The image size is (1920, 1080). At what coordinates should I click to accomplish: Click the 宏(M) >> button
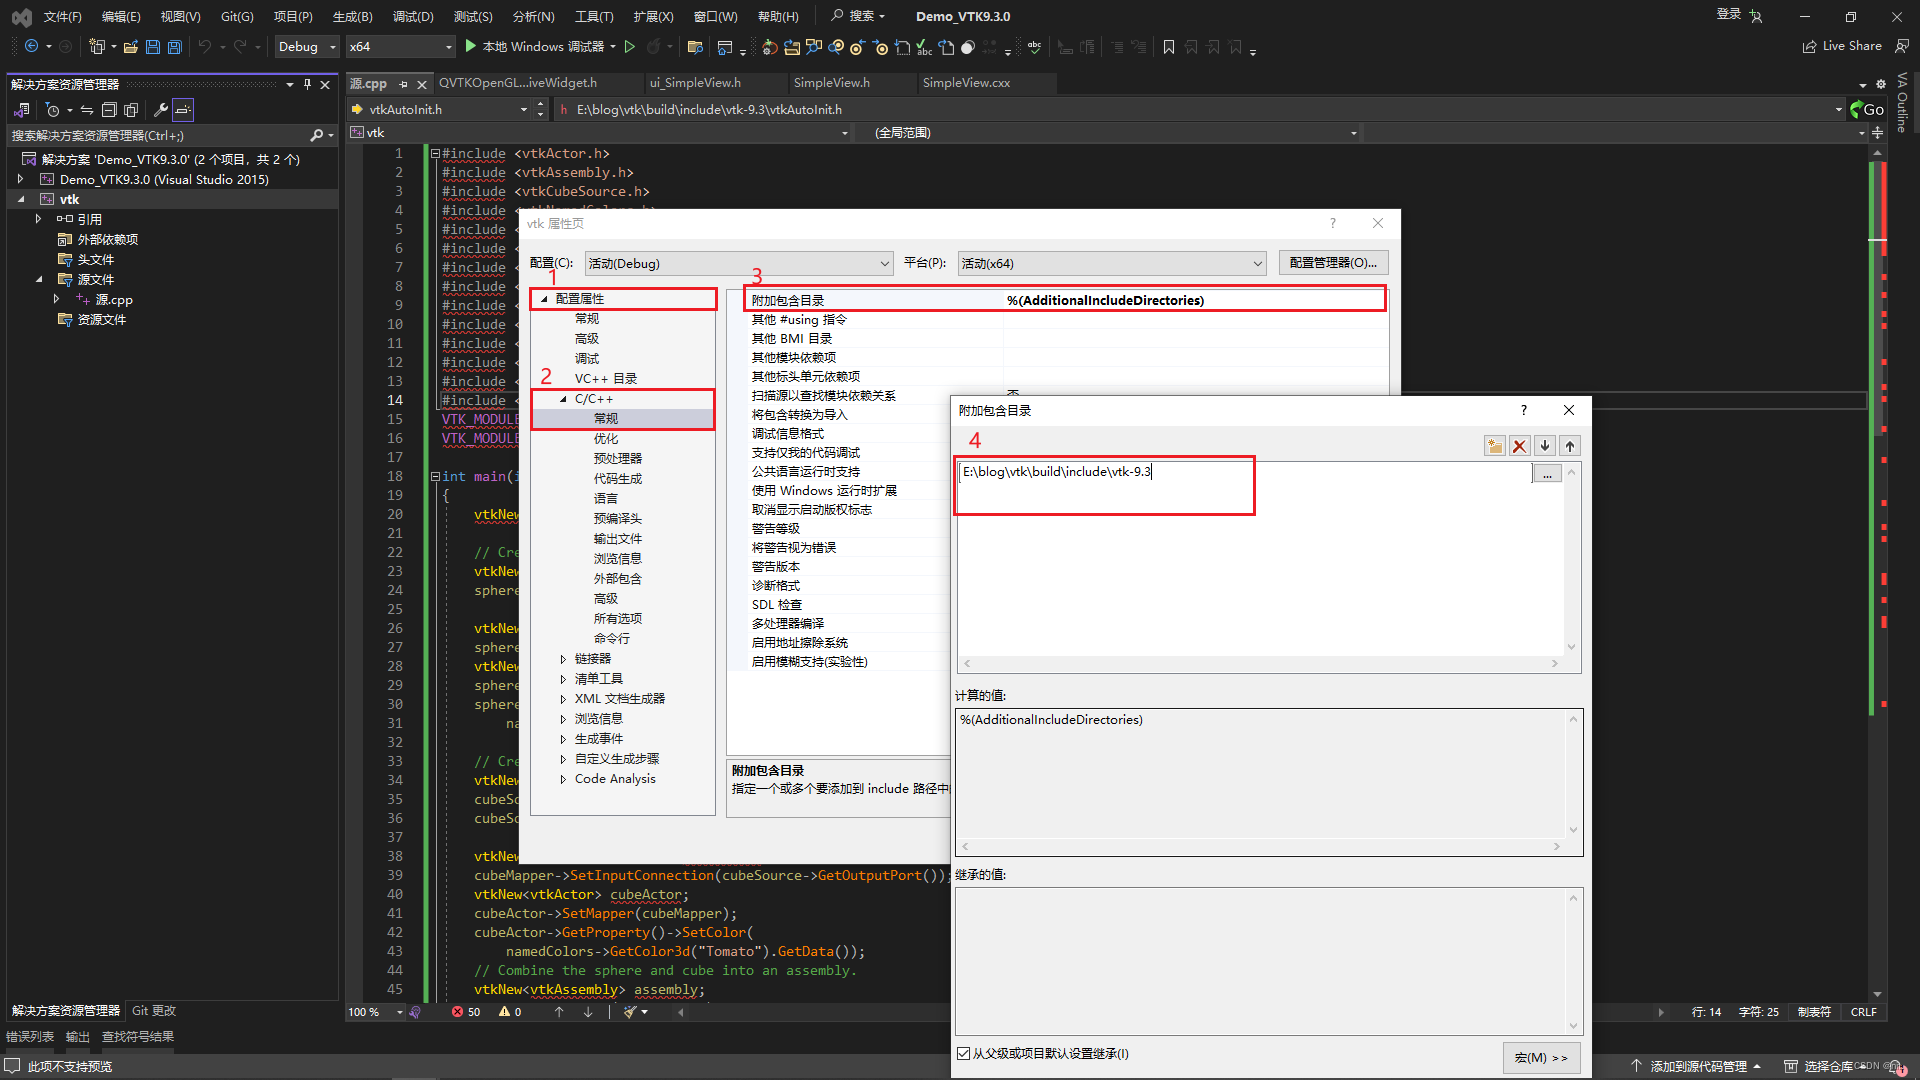point(1541,1057)
